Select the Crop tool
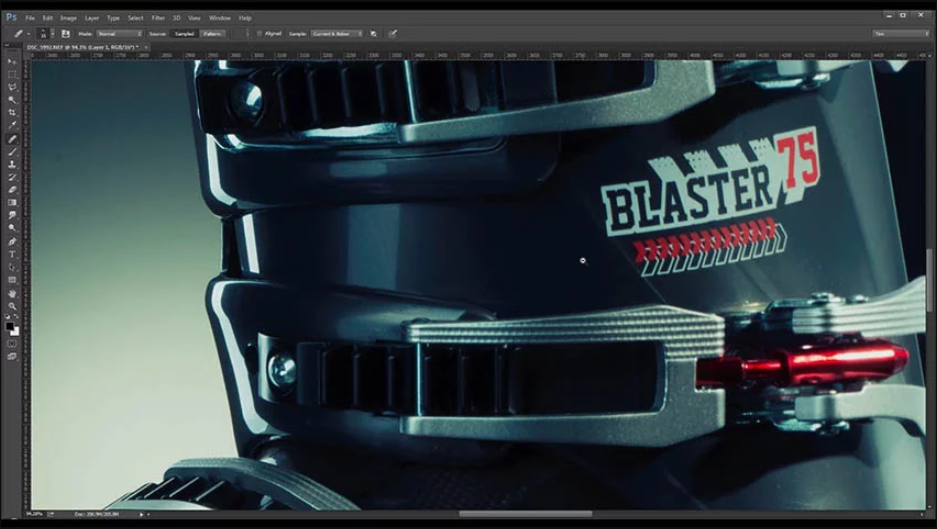937x529 pixels. pos(12,113)
